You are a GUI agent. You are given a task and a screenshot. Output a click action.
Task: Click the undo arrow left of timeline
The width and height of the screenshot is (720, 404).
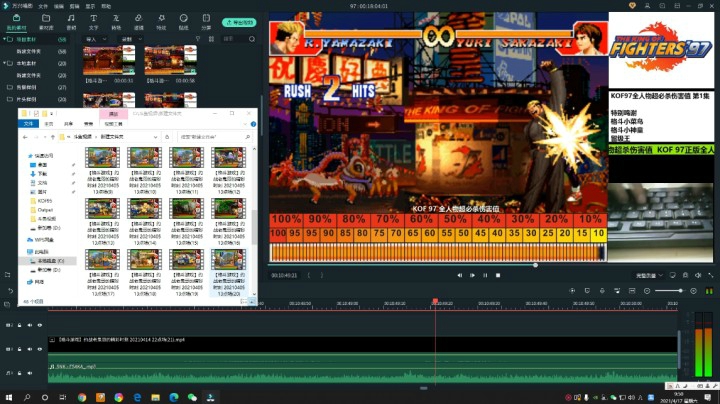[x=10, y=291]
